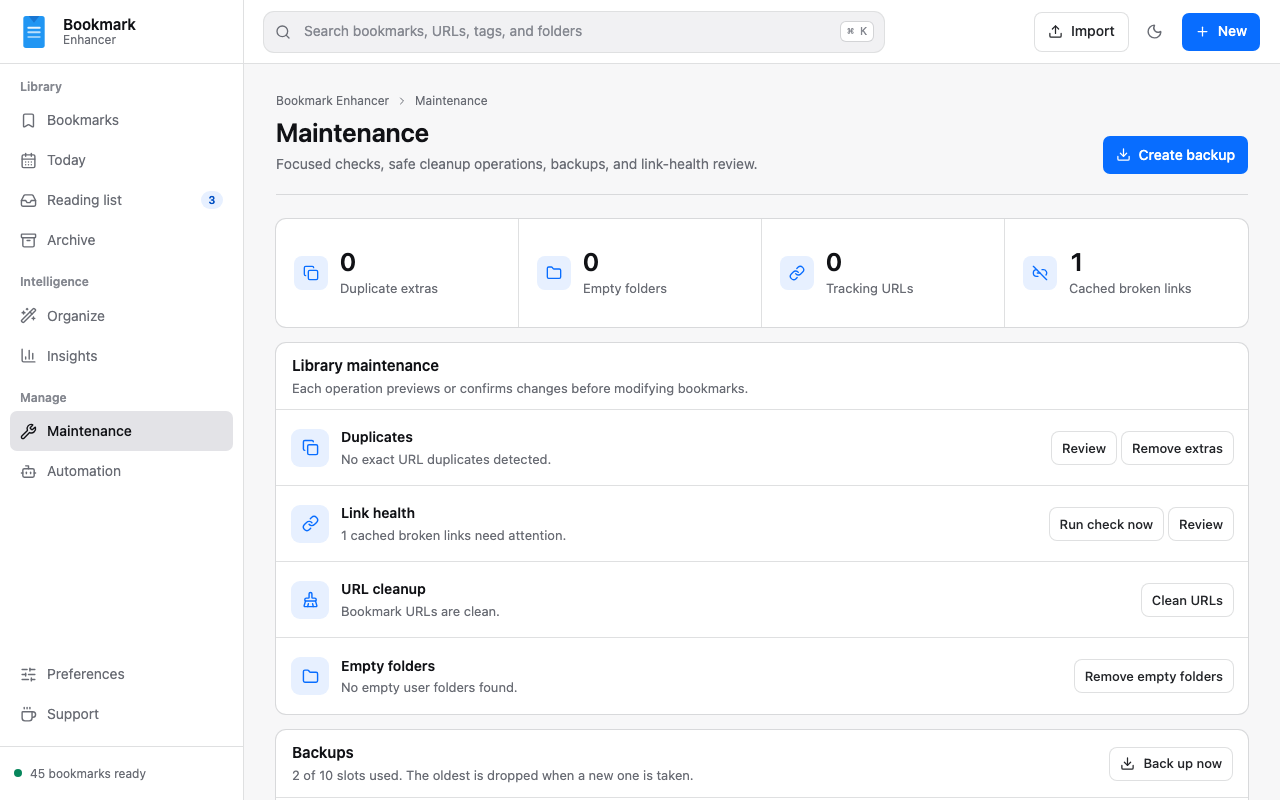
Task: Open Preferences
Action: pos(121,674)
